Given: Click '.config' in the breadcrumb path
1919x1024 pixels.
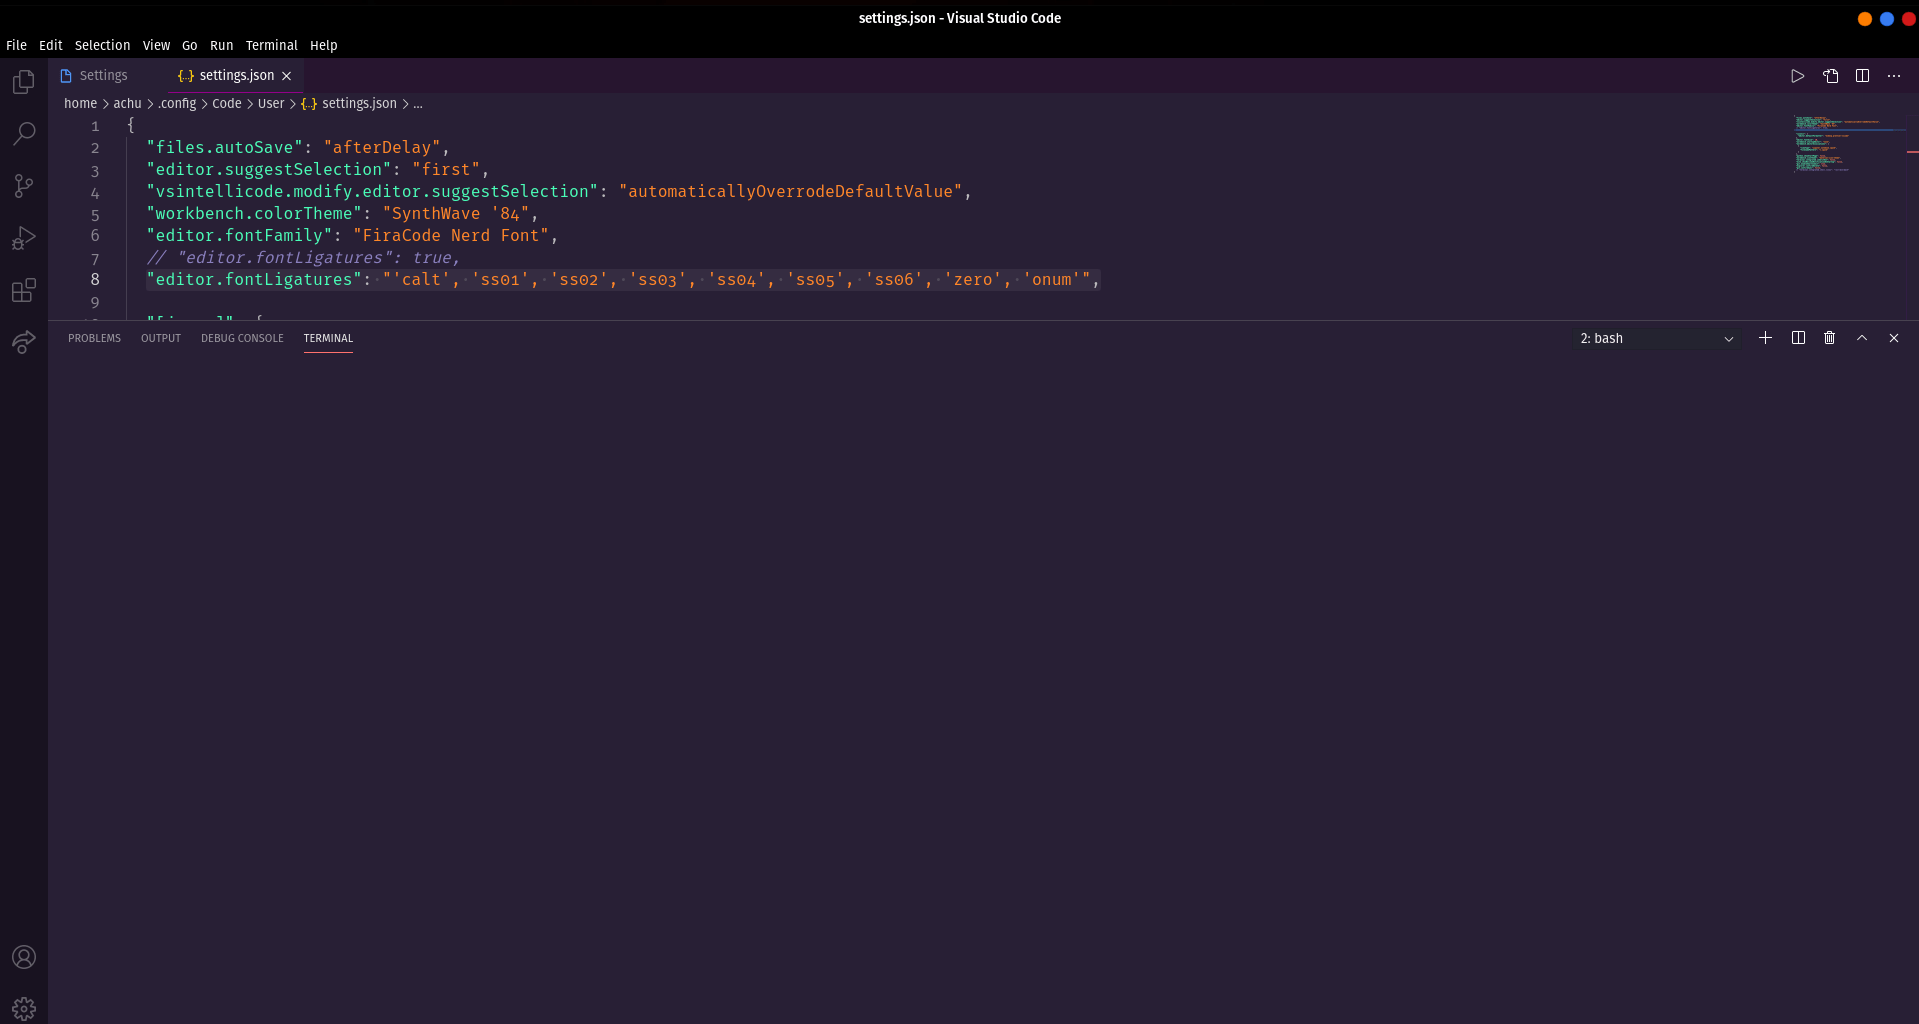Looking at the screenshot, I should 177,103.
